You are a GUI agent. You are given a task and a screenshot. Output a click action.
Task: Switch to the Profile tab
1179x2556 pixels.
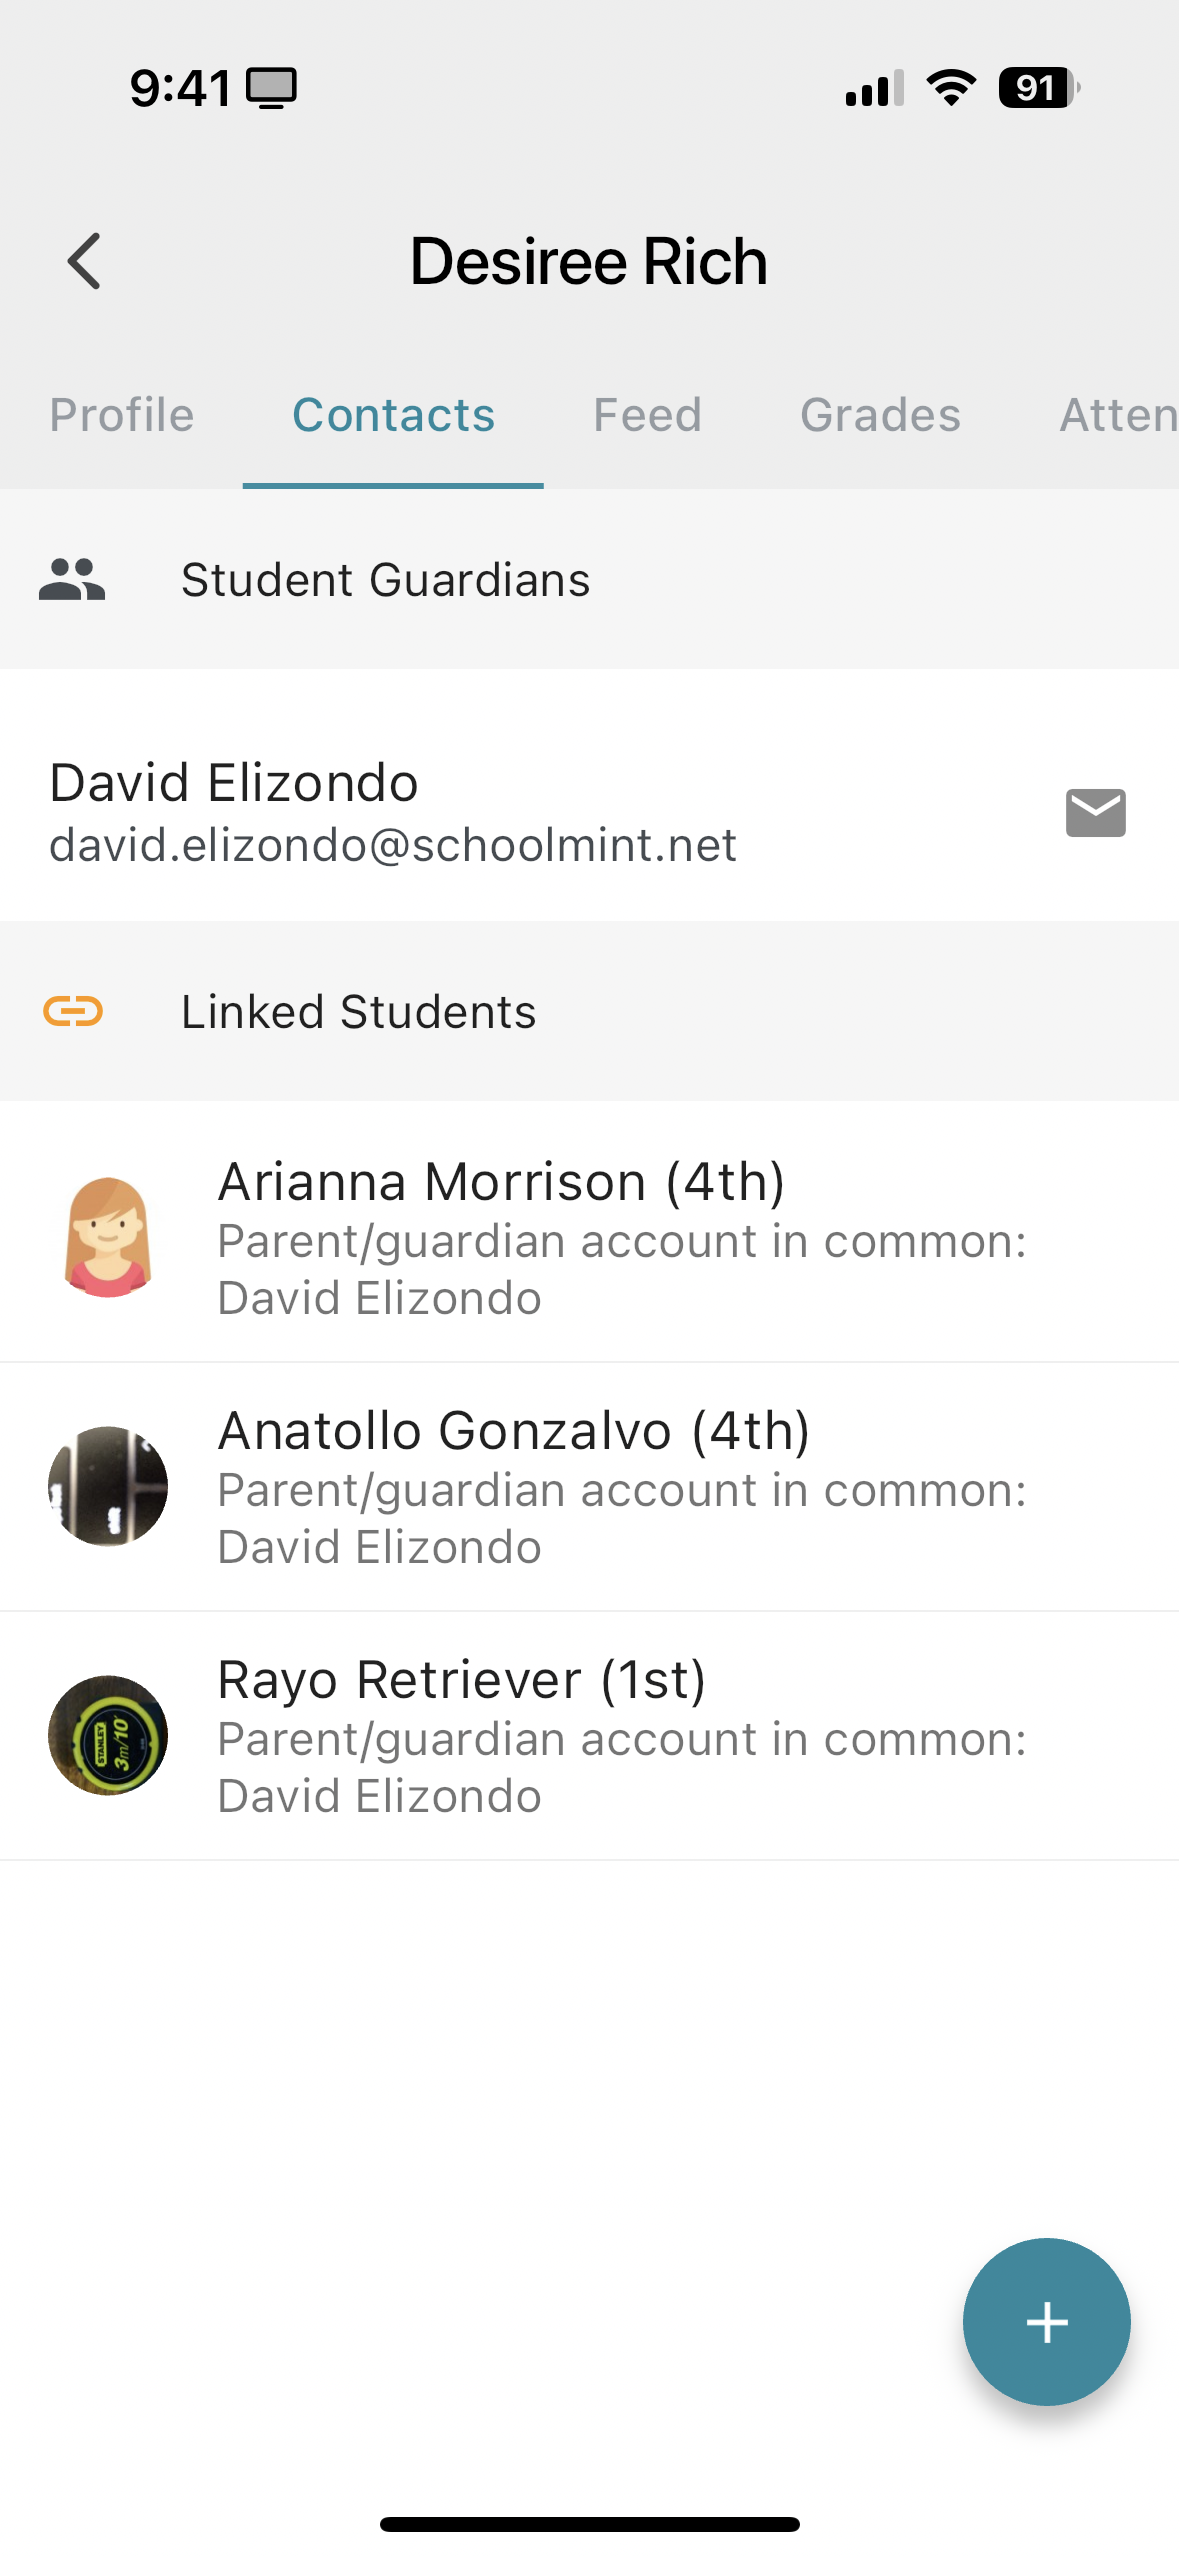pyautogui.click(x=122, y=415)
